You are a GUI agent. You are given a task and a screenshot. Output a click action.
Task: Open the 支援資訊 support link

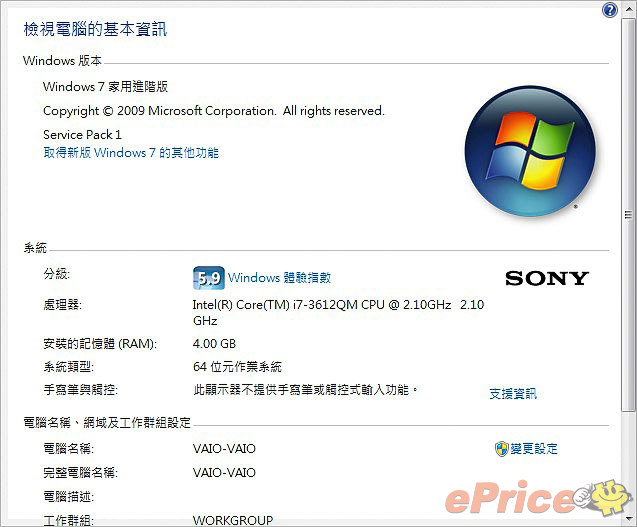pyautogui.click(x=513, y=393)
